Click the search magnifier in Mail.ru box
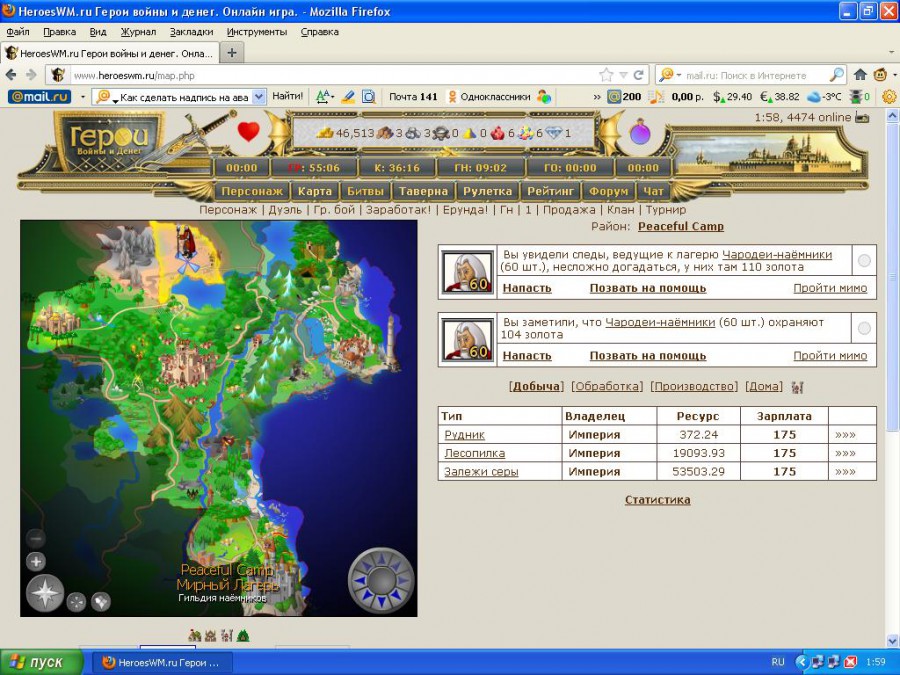 [x=837, y=75]
